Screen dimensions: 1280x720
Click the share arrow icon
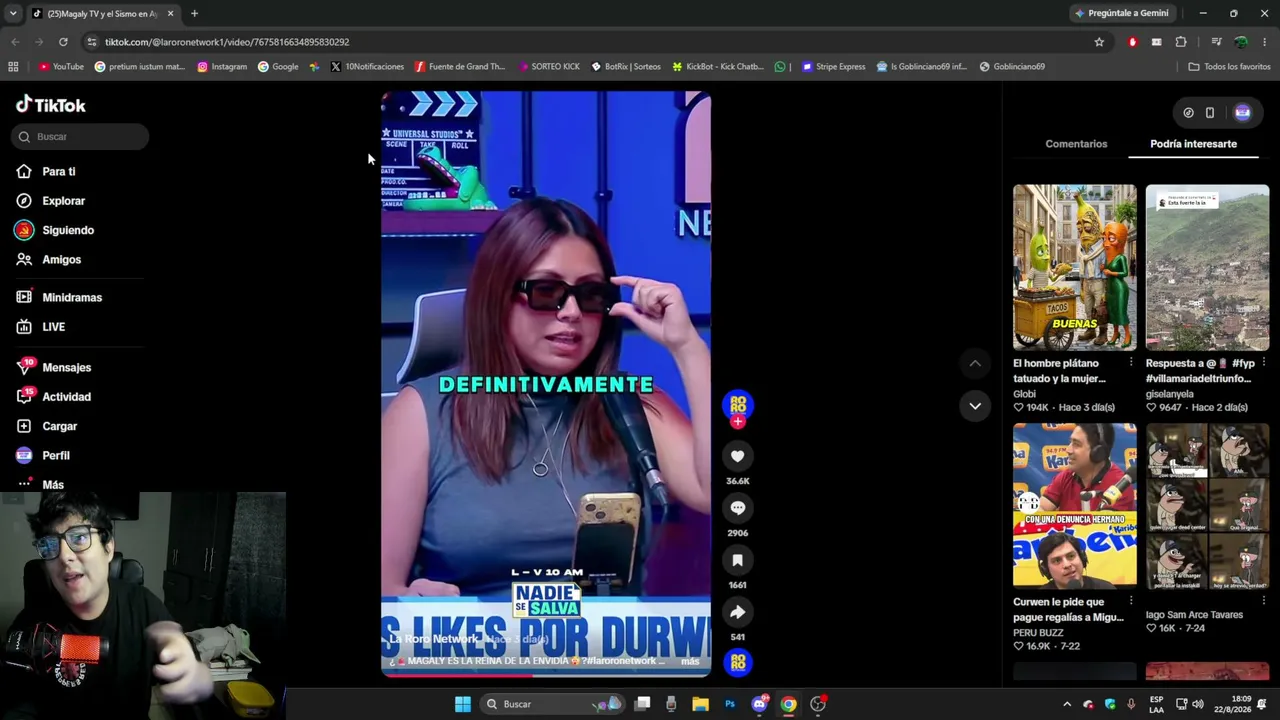coord(738,612)
